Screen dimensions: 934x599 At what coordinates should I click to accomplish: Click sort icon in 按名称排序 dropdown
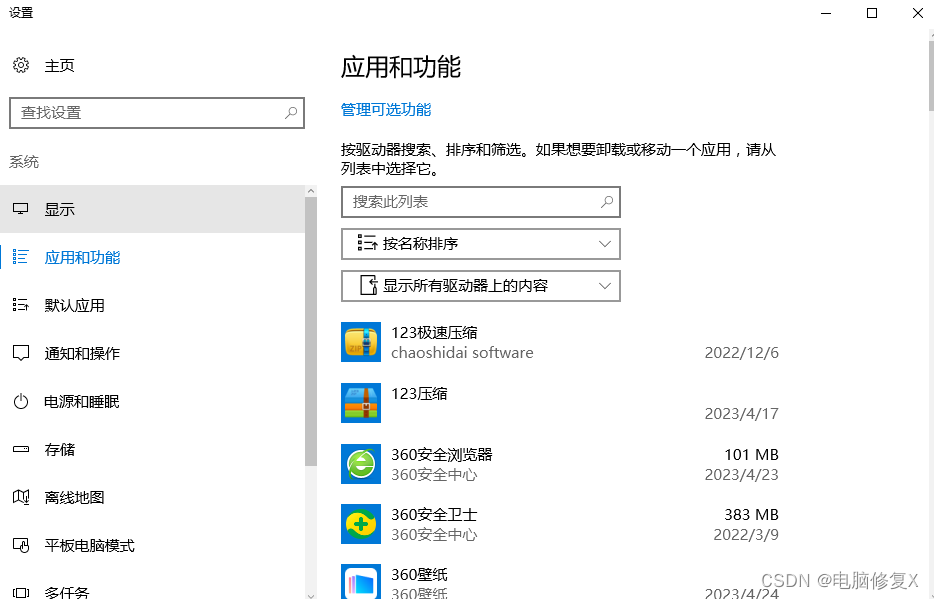(367, 243)
